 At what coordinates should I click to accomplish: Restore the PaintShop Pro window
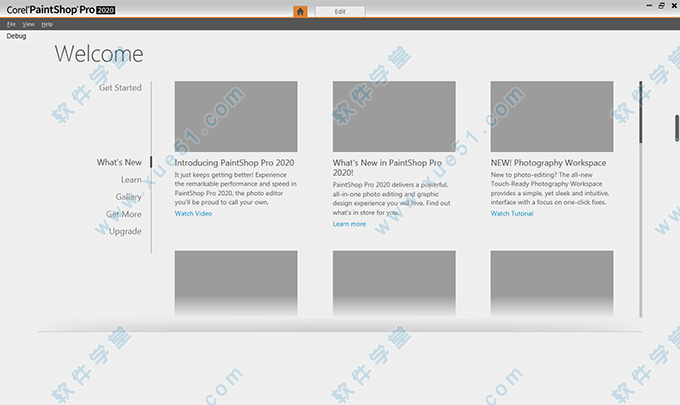661,6
